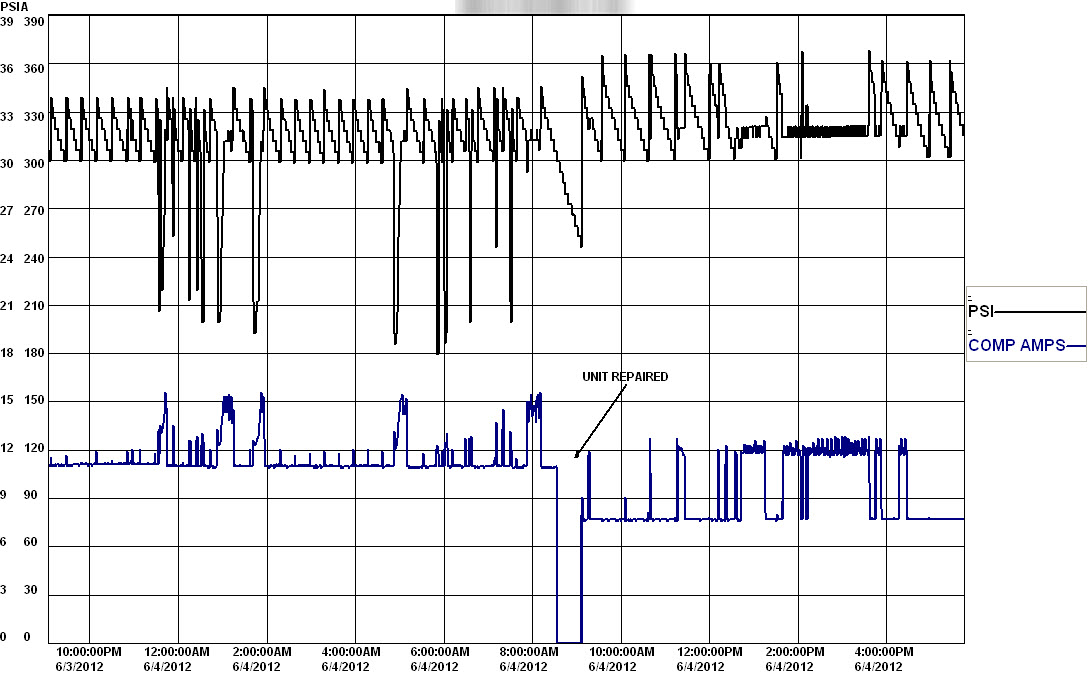Click the arrow pointing from UNIT REPAIRED
The width and height of the screenshot is (1088, 673).
coord(600,421)
